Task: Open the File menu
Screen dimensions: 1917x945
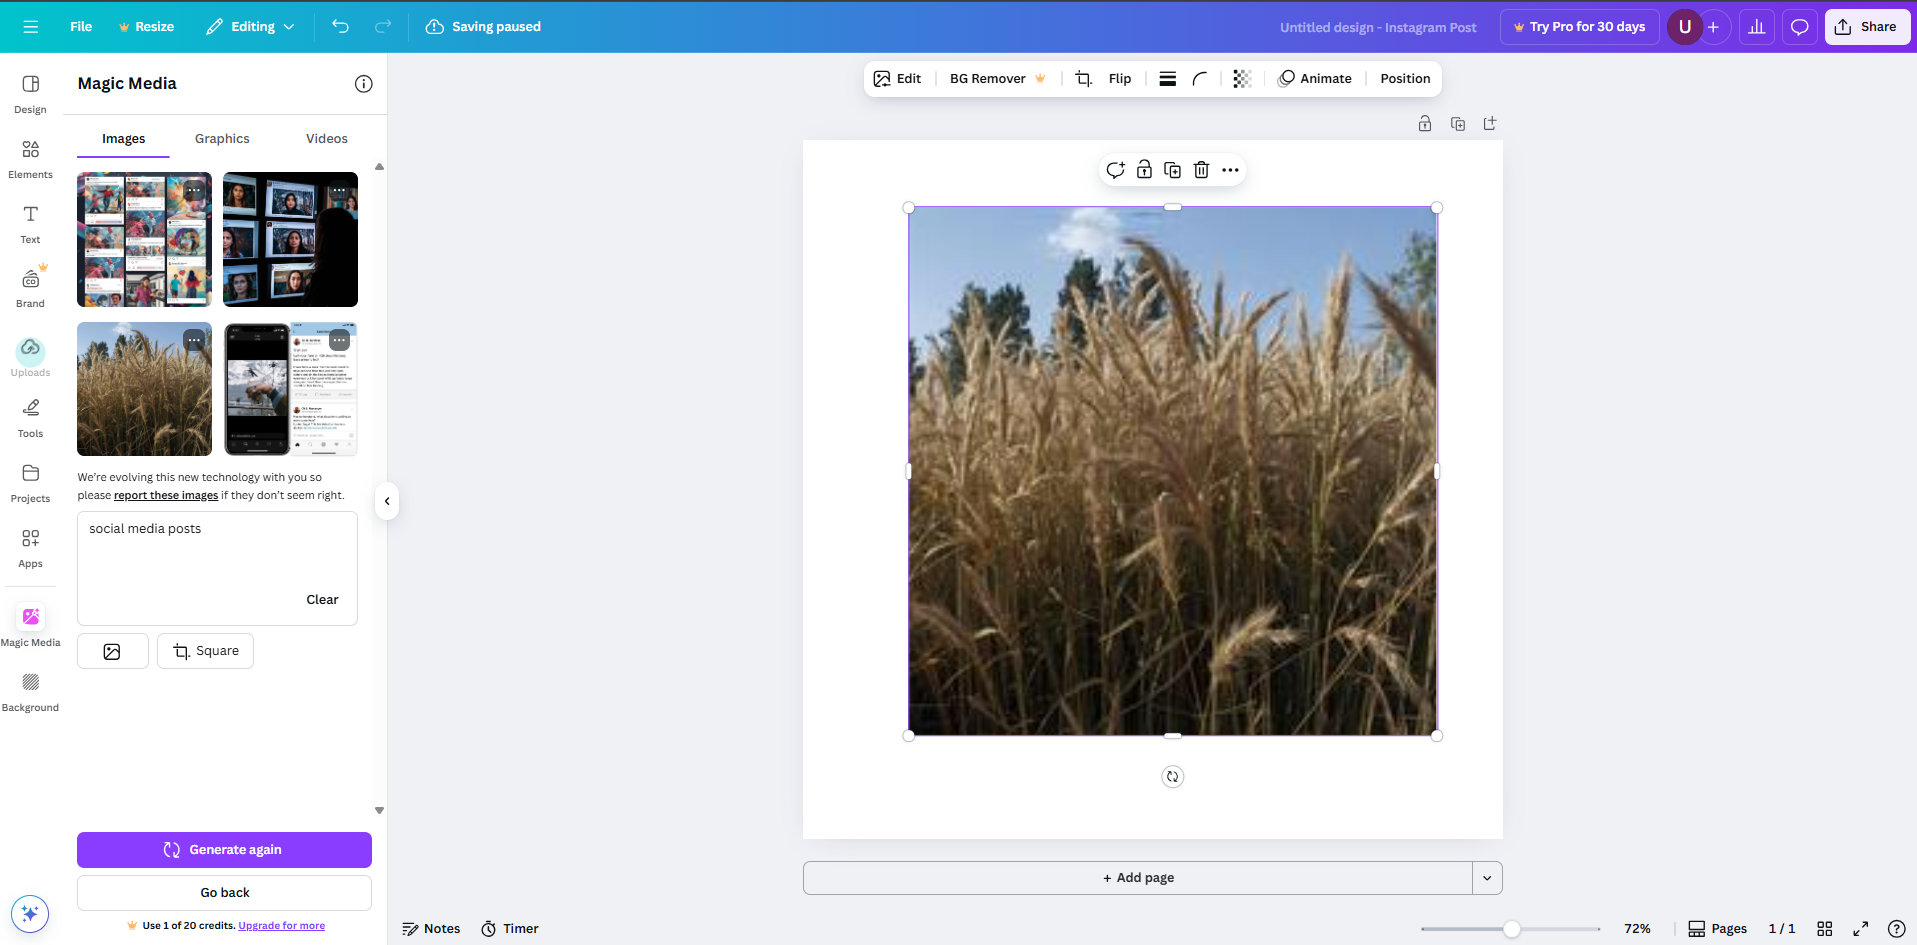Action: [x=81, y=27]
